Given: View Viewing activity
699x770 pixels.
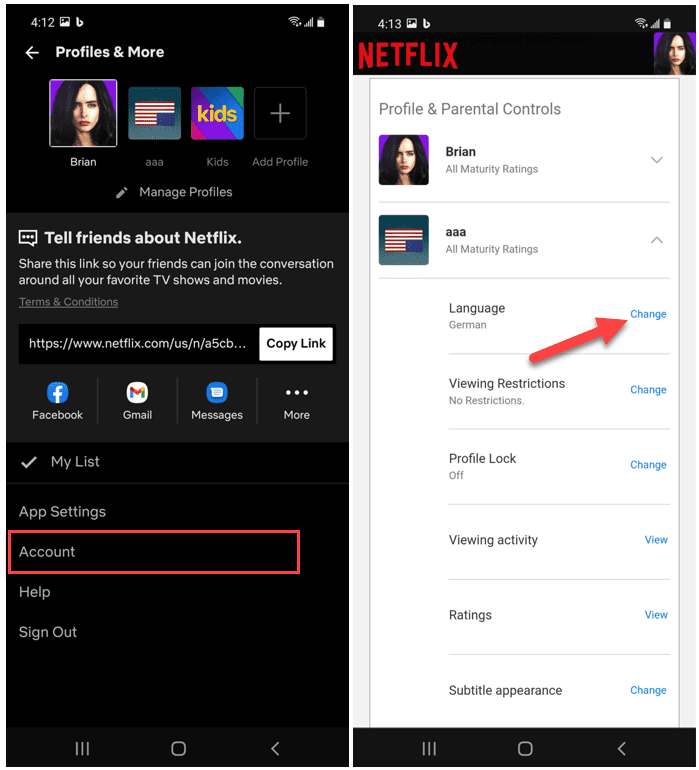Looking at the screenshot, I should (x=656, y=540).
